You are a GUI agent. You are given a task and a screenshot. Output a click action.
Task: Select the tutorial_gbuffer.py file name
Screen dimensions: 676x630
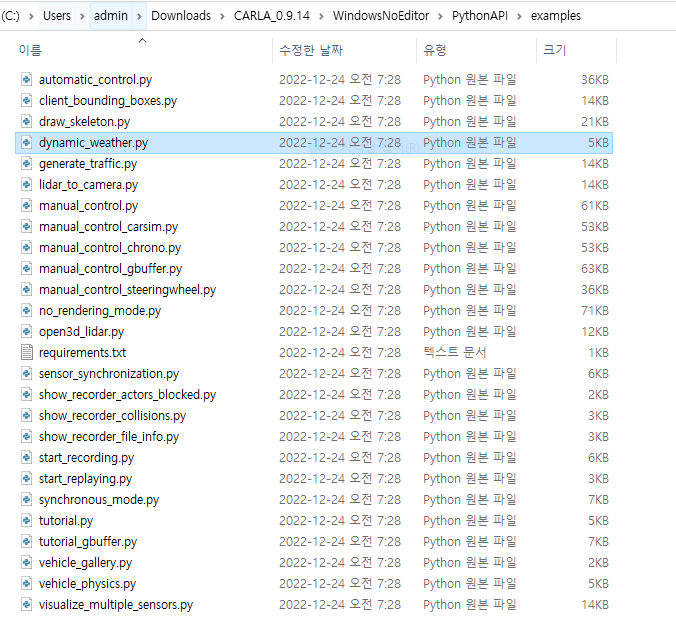click(88, 542)
